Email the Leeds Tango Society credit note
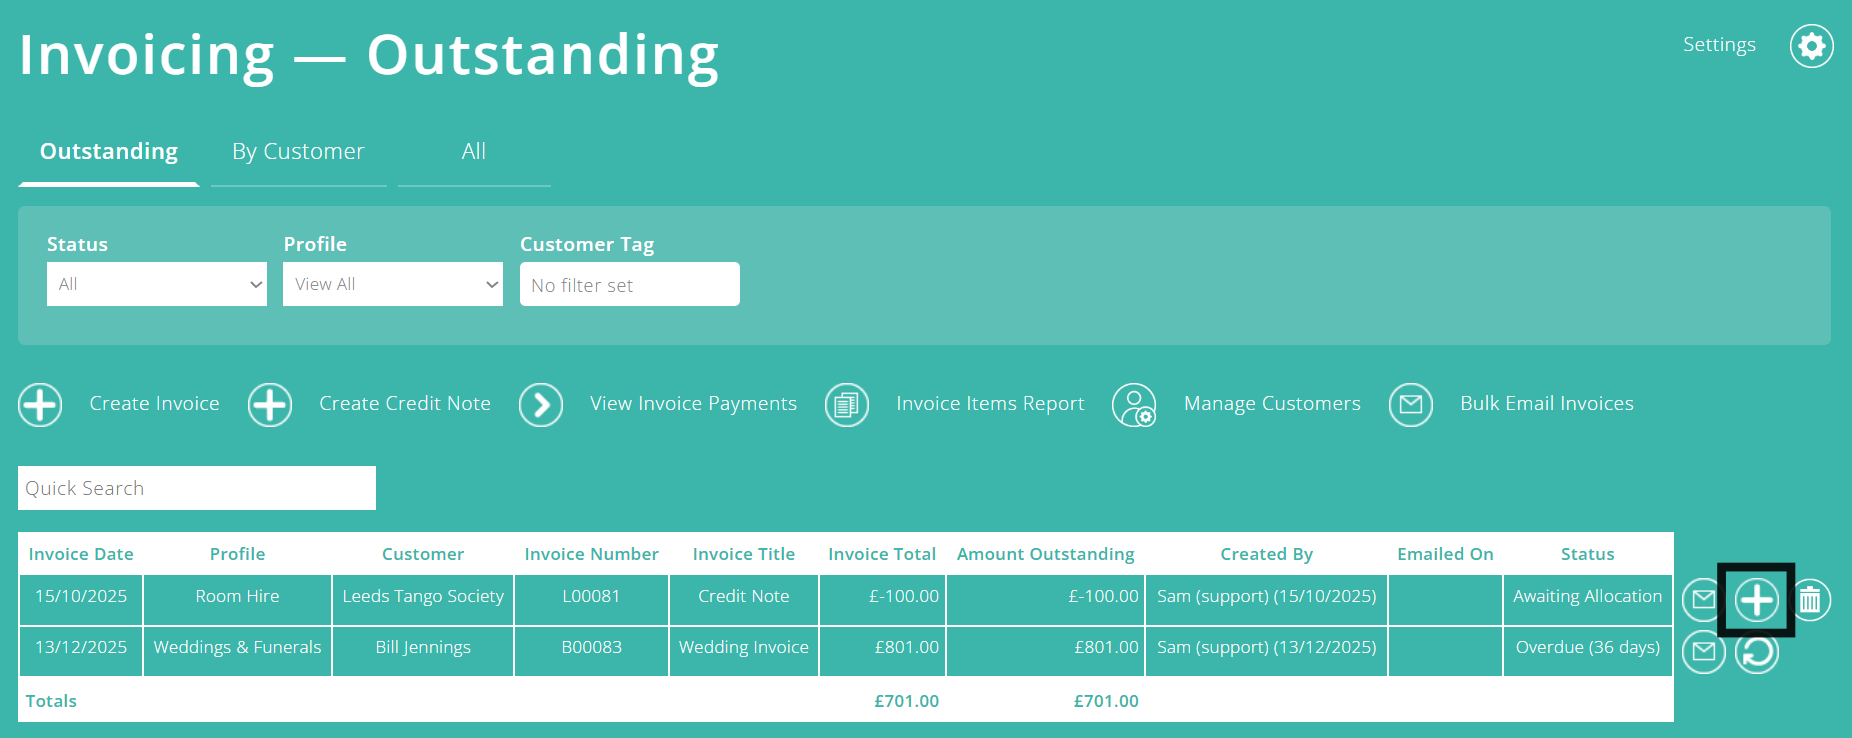This screenshot has height=738, width=1852. 1703,600
